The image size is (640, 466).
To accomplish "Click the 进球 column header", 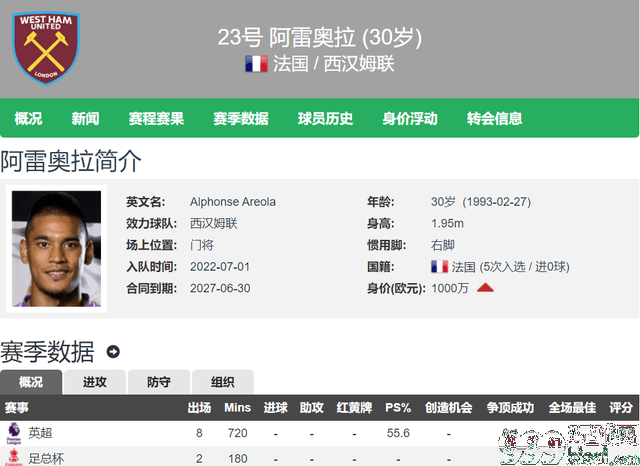I will [276, 408].
